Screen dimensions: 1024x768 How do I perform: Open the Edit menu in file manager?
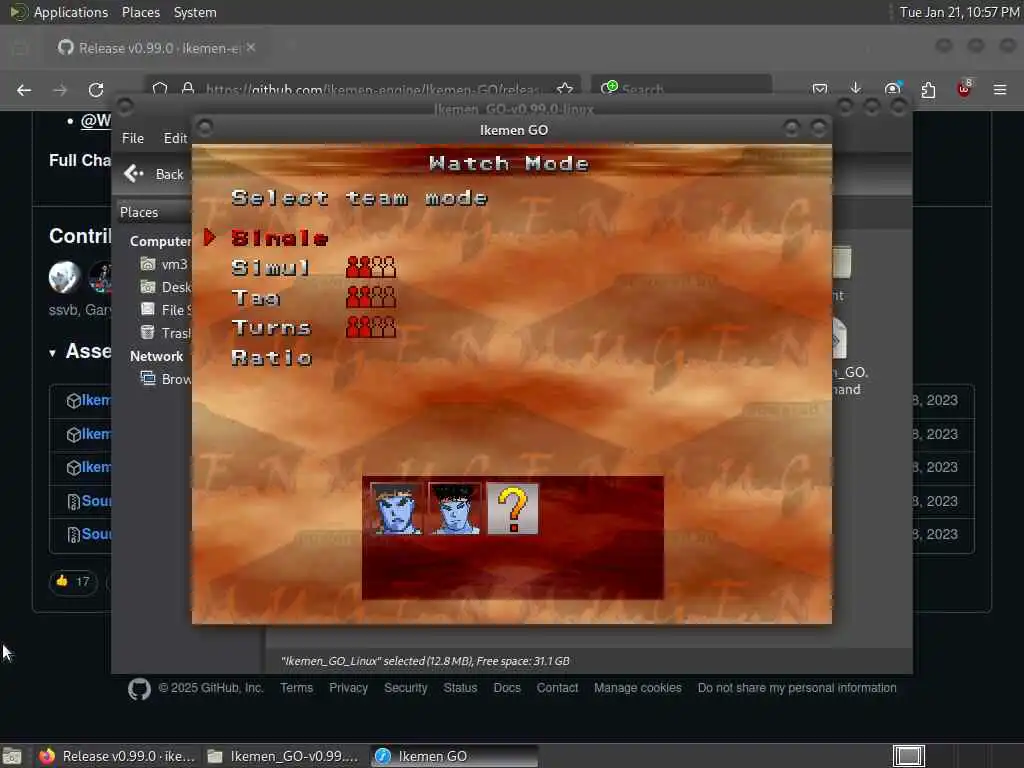(174, 138)
